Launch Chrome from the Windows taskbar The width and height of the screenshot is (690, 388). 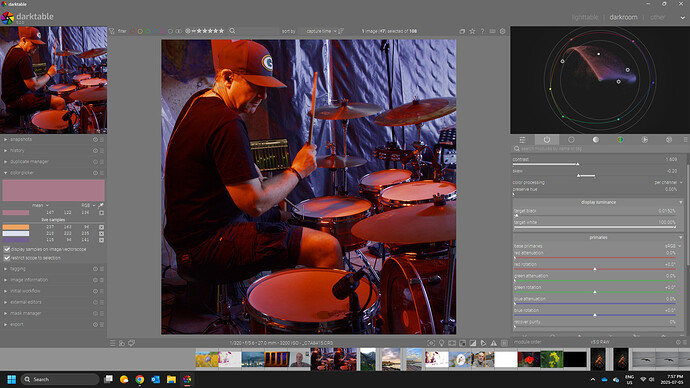click(x=139, y=379)
